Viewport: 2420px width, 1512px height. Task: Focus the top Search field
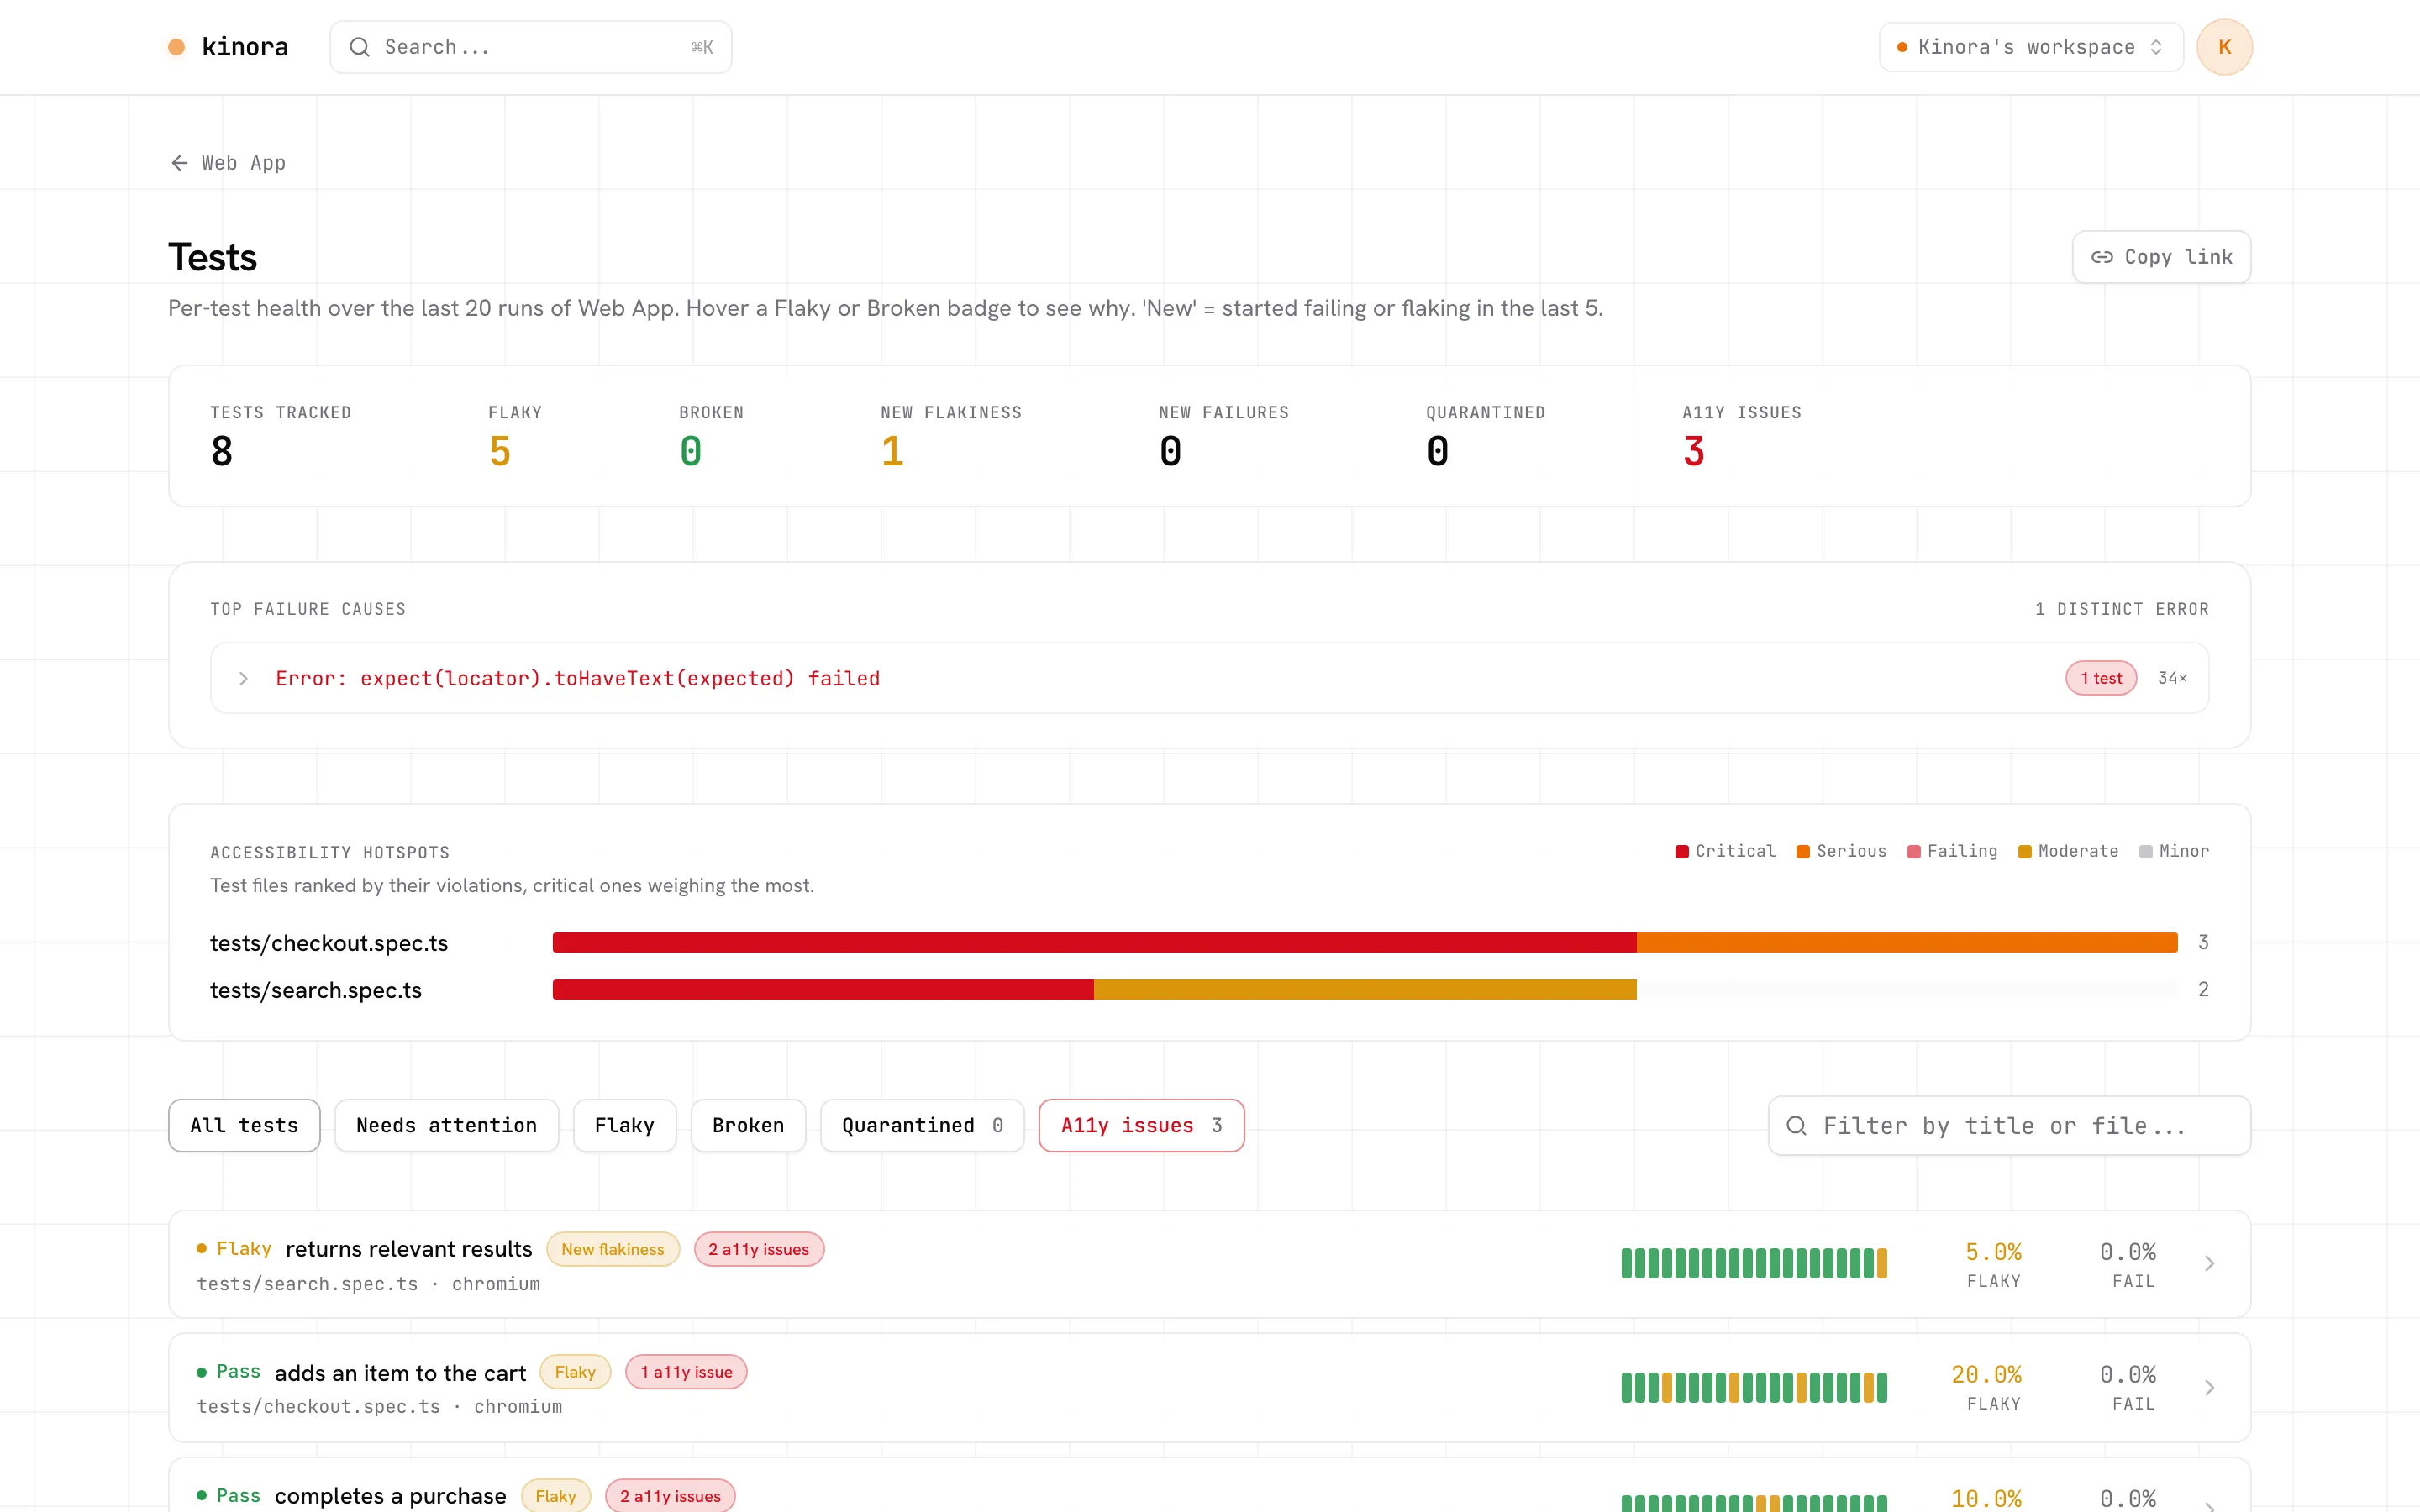531,47
